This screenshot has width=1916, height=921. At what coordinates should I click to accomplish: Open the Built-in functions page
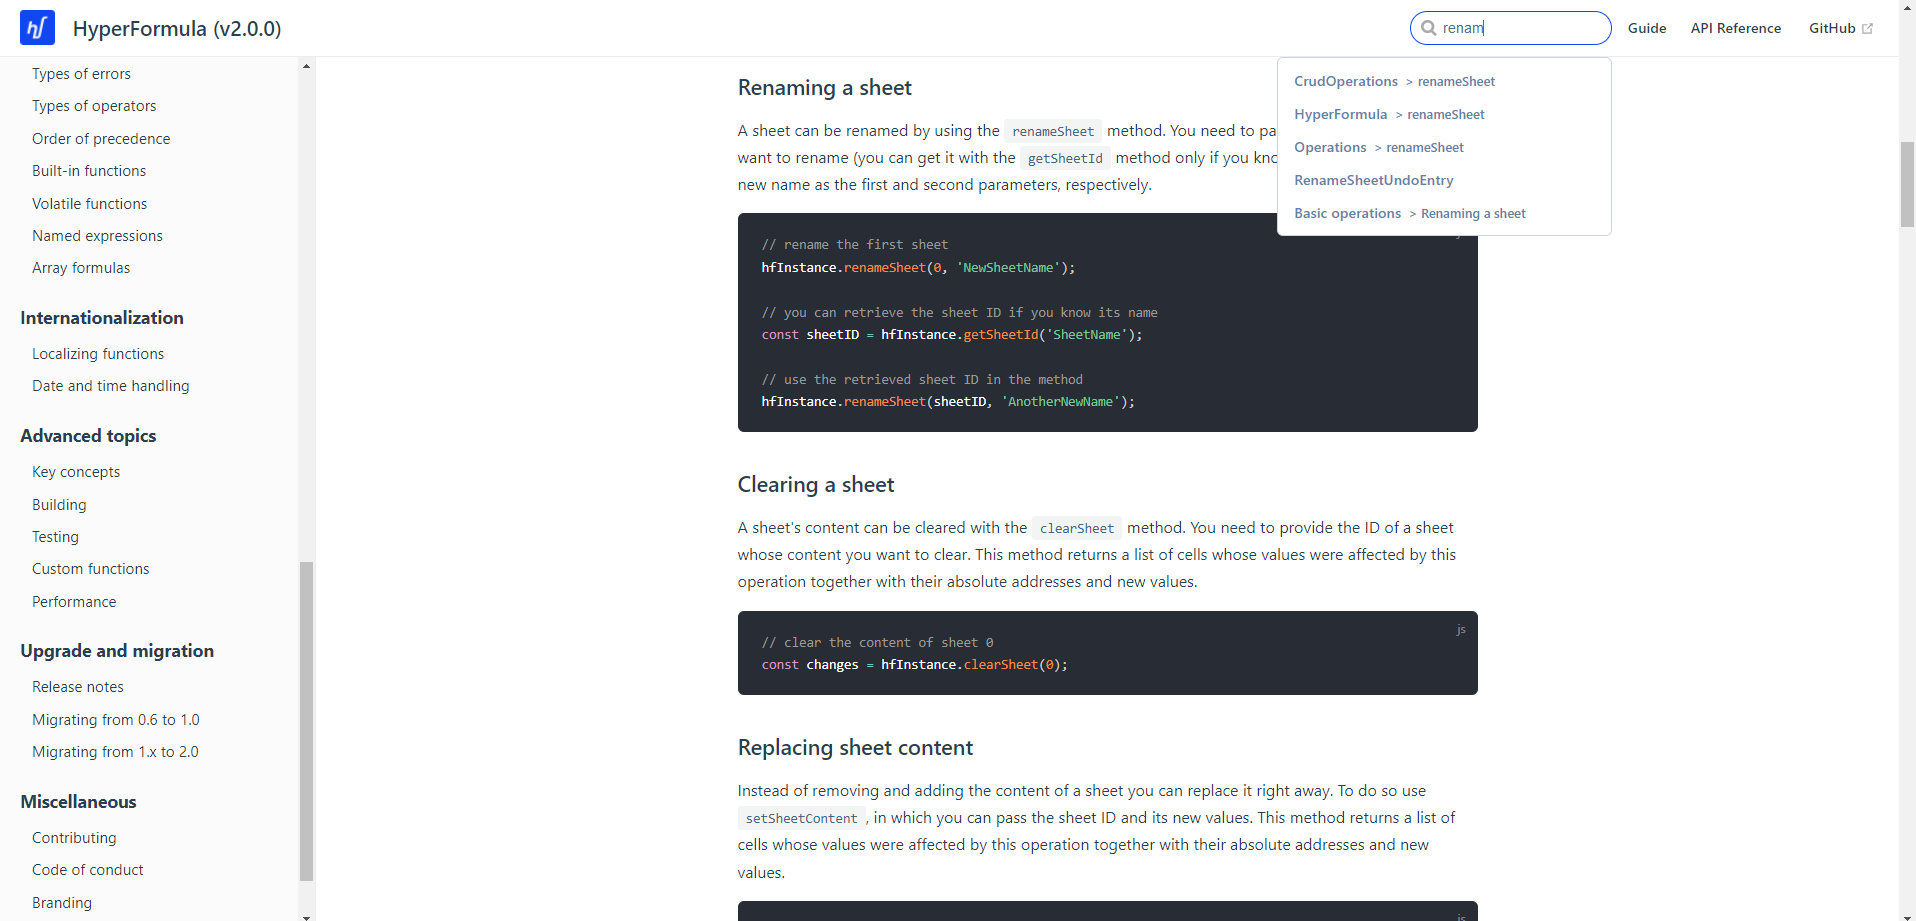(88, 170)
